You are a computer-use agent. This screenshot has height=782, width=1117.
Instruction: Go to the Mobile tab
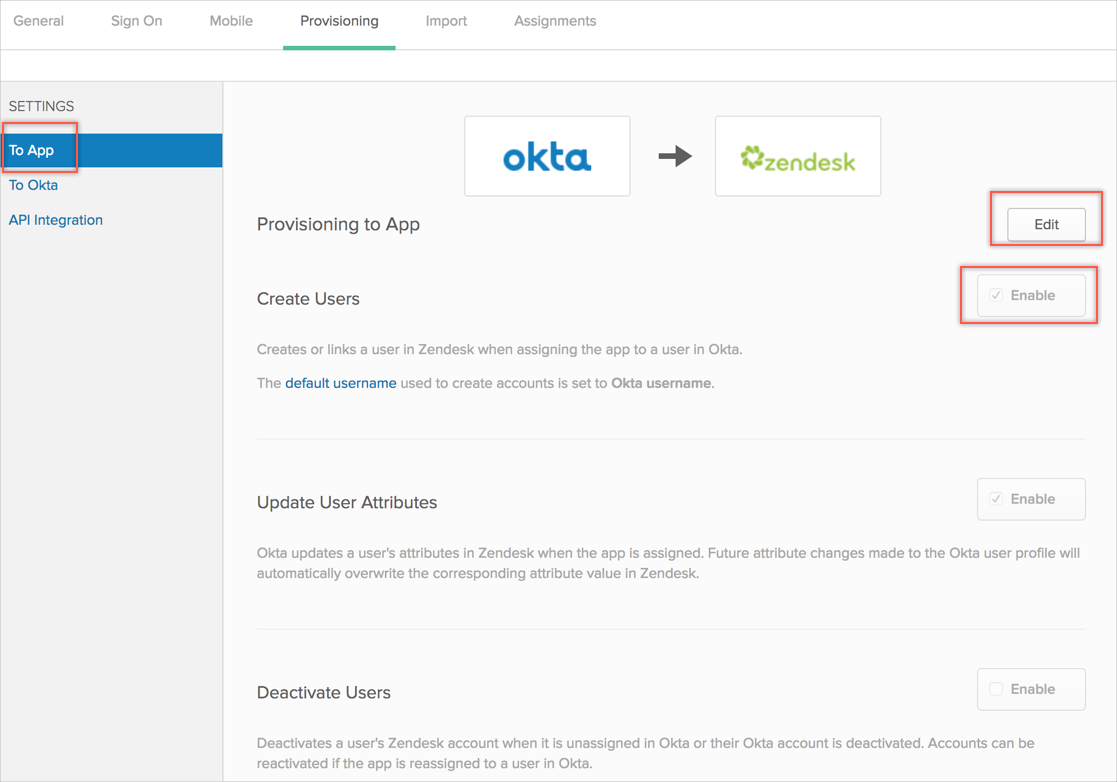click(231, 21)
